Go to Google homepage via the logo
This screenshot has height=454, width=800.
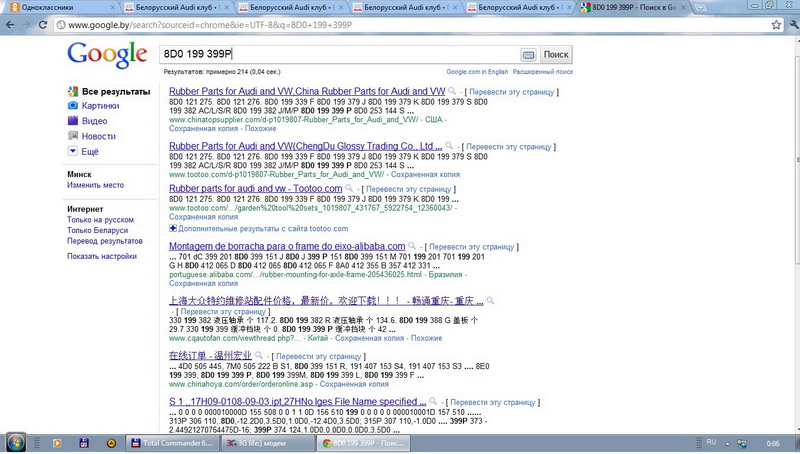[107, 55]
